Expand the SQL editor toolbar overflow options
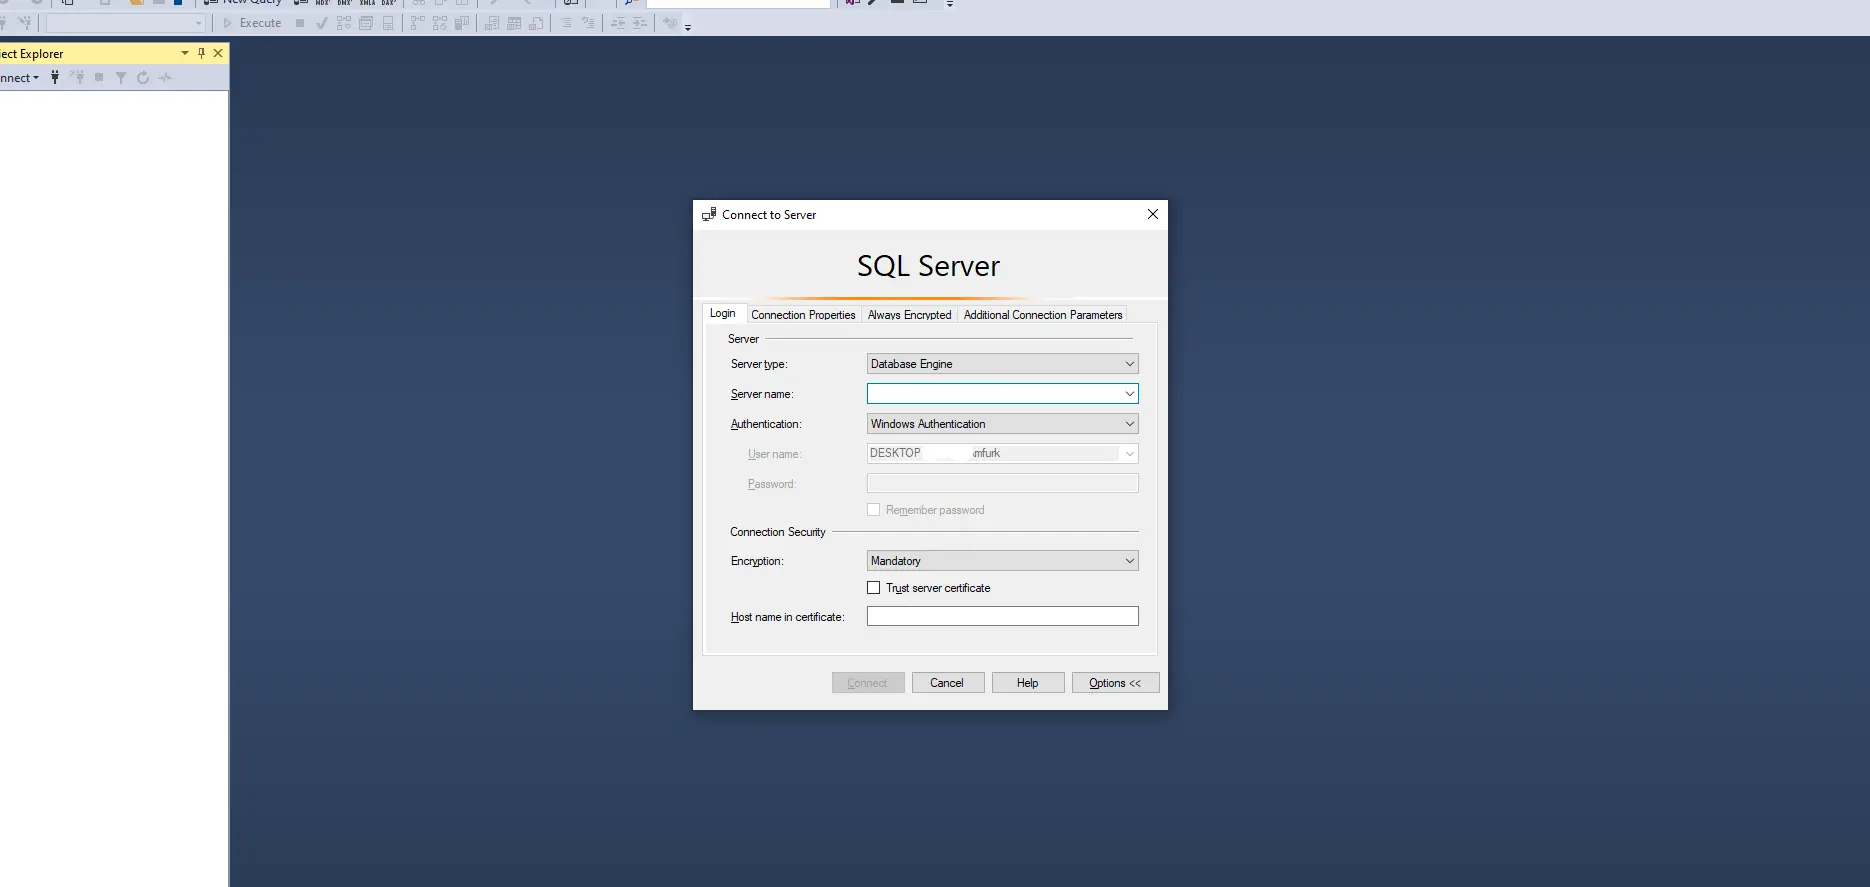The height and width of the screenshot is (887, 1870). [x=688, y=27]
